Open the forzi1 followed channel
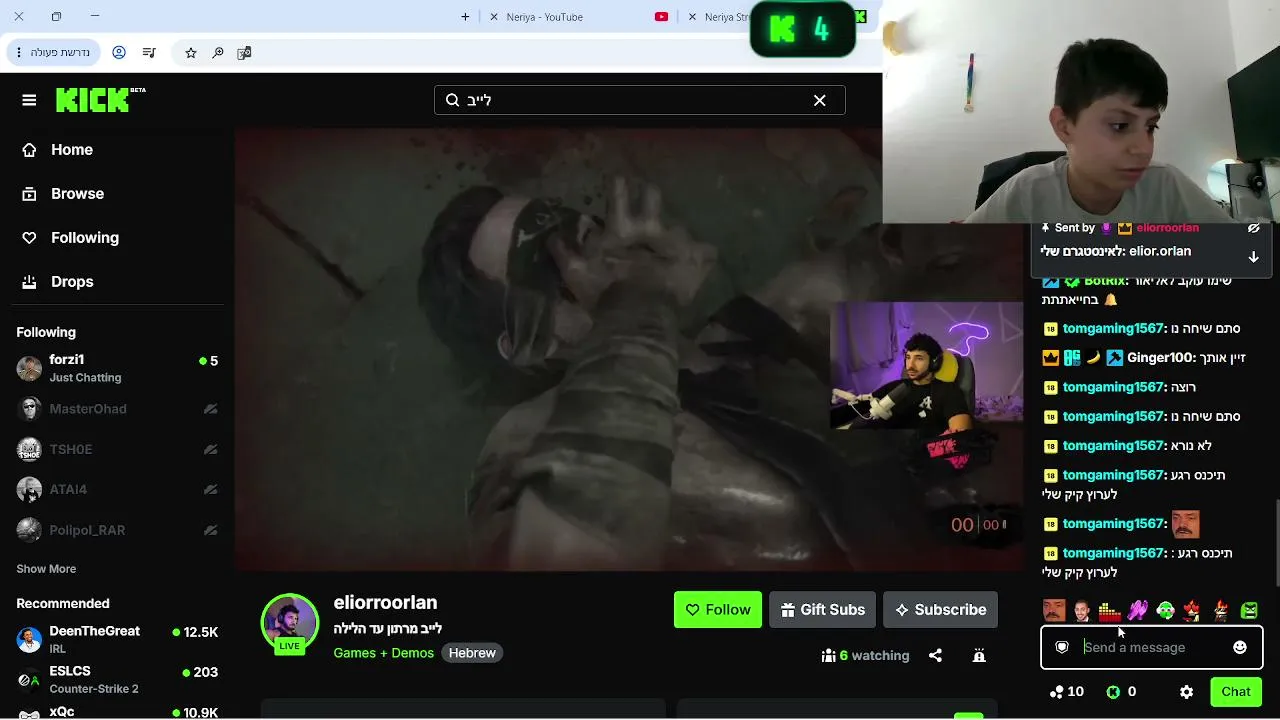The width and height of the screenshot is (1280, 720). [x=116, y=368]
